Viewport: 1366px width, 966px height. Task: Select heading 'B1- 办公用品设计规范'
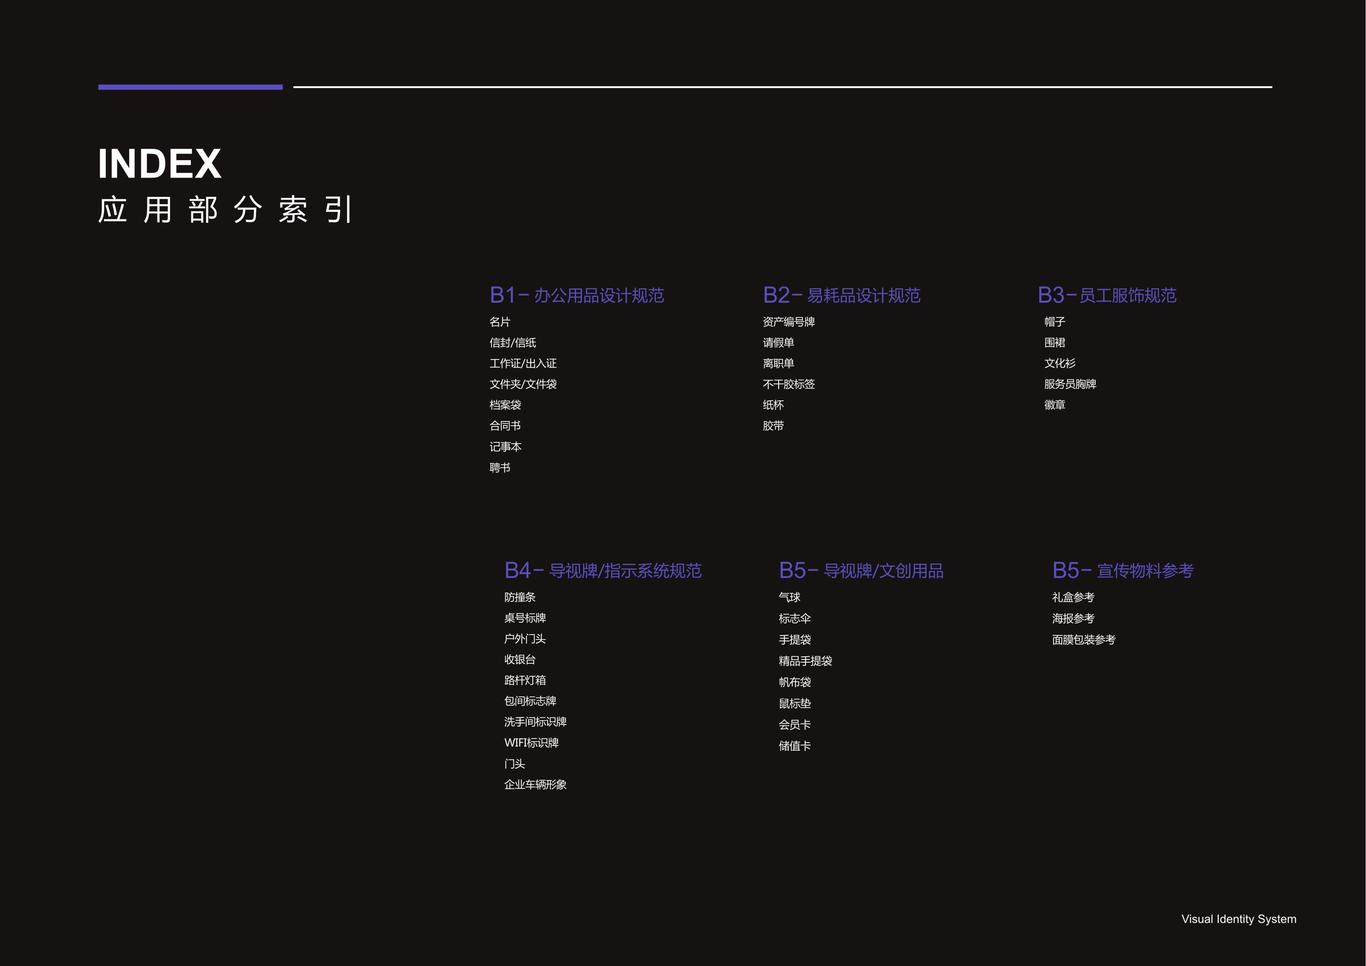(x=577, y=295)
